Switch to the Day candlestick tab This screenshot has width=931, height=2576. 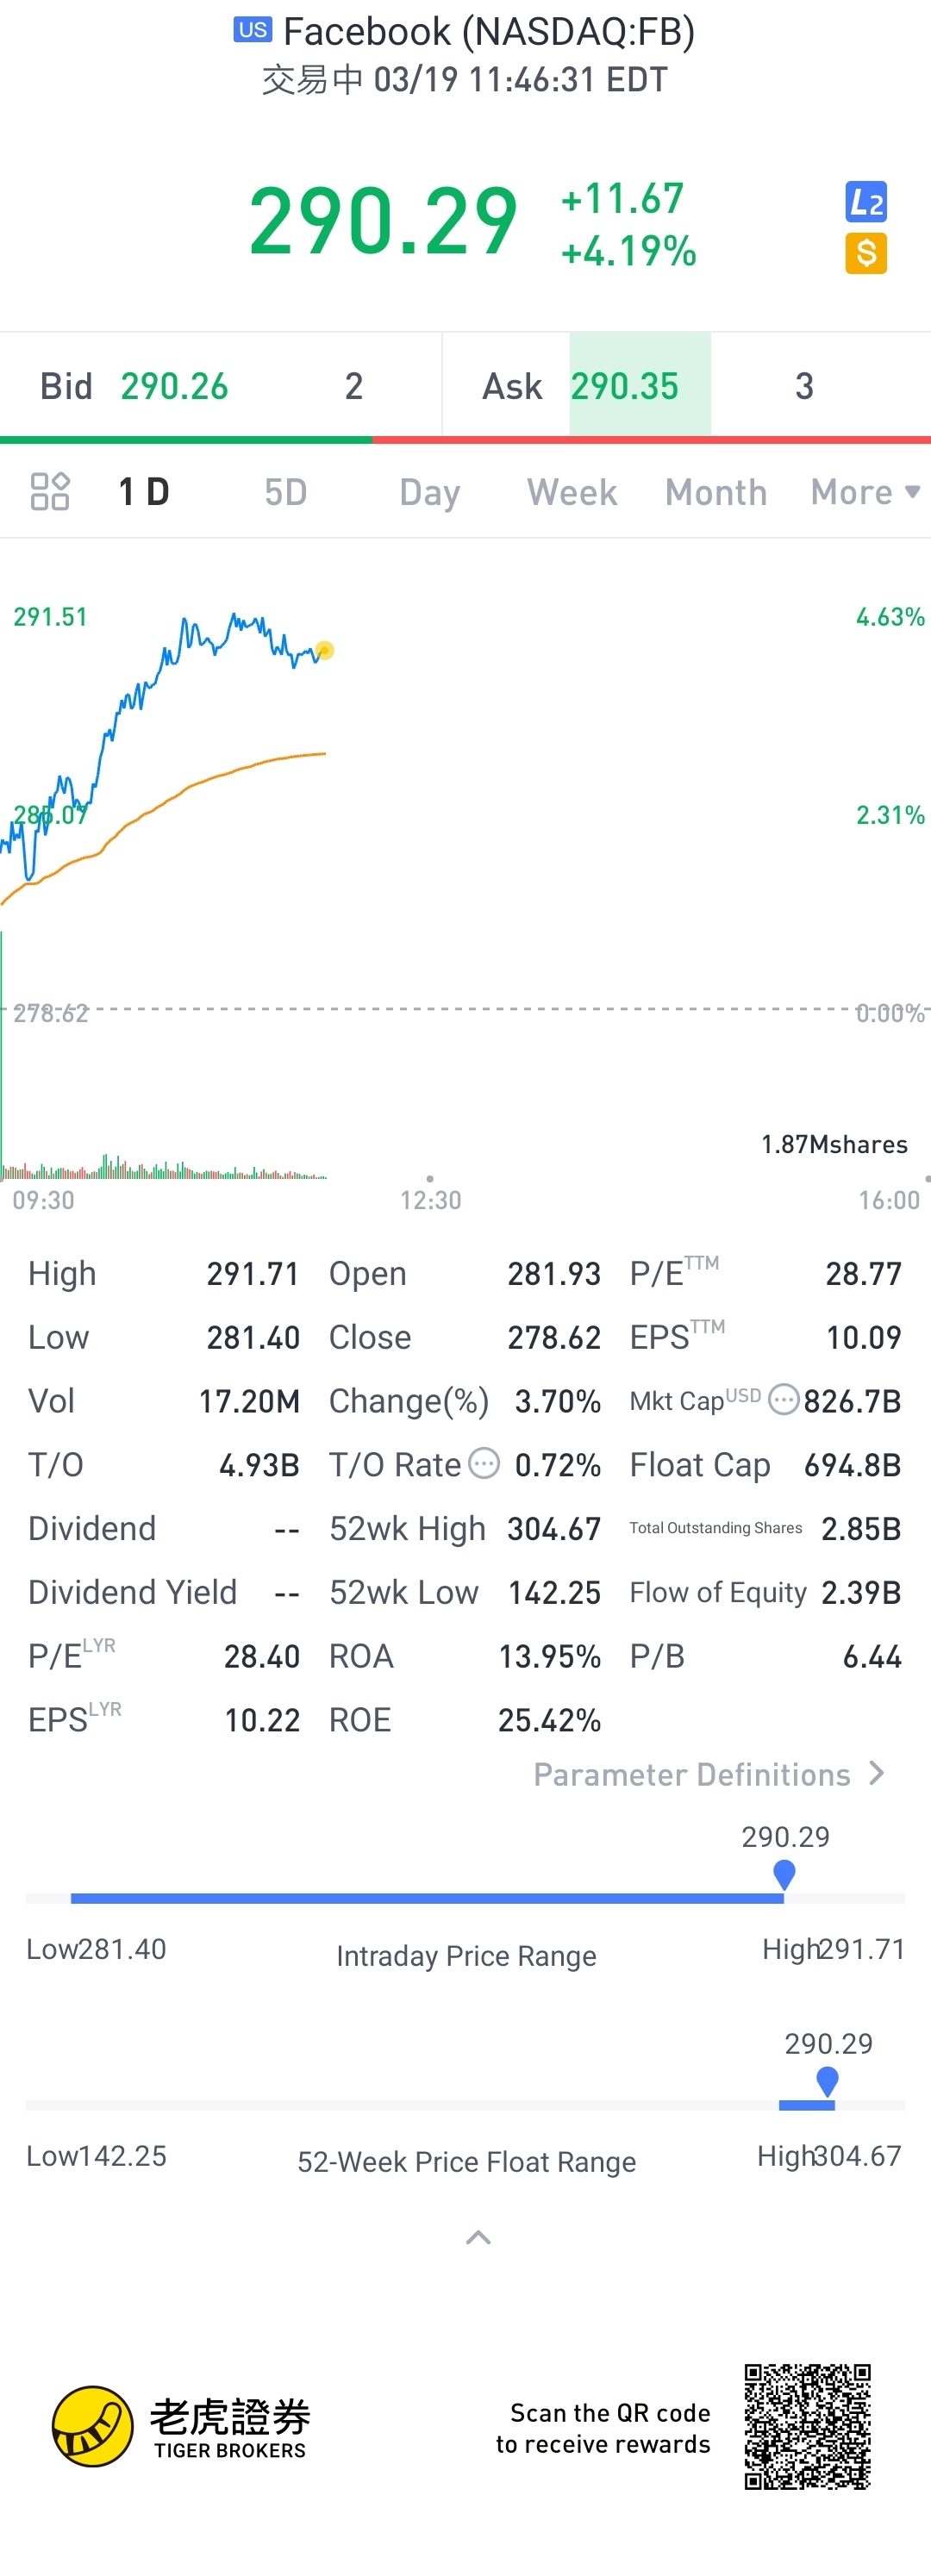430,493
